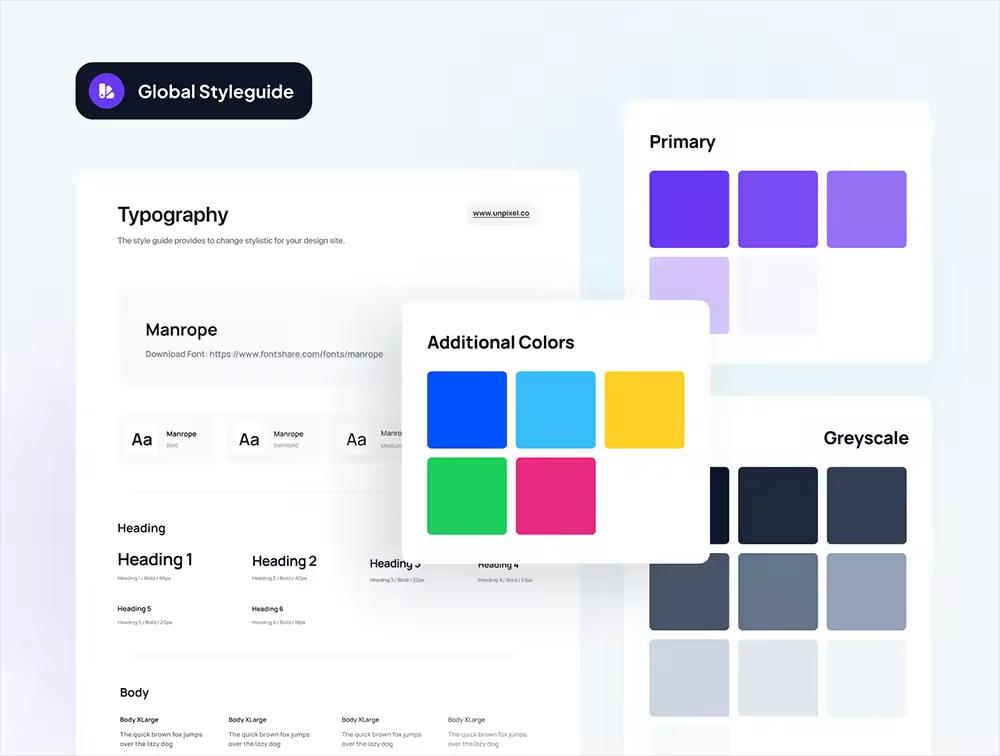Select the rightmost swatch in Greyscale's top row
Screen dimensions: 1000x756
[866, 505]
